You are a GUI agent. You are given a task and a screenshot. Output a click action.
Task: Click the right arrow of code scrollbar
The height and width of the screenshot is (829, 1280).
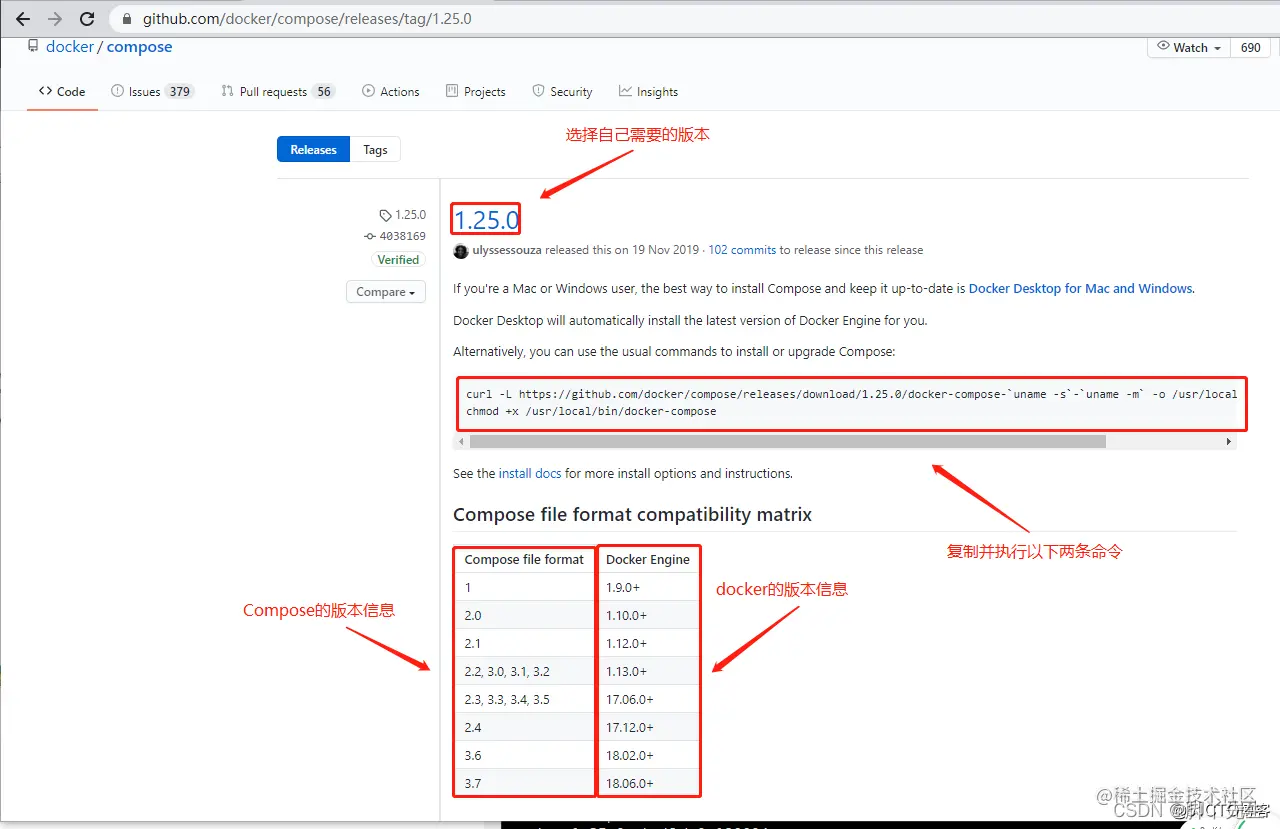[x=1229, y=441]
